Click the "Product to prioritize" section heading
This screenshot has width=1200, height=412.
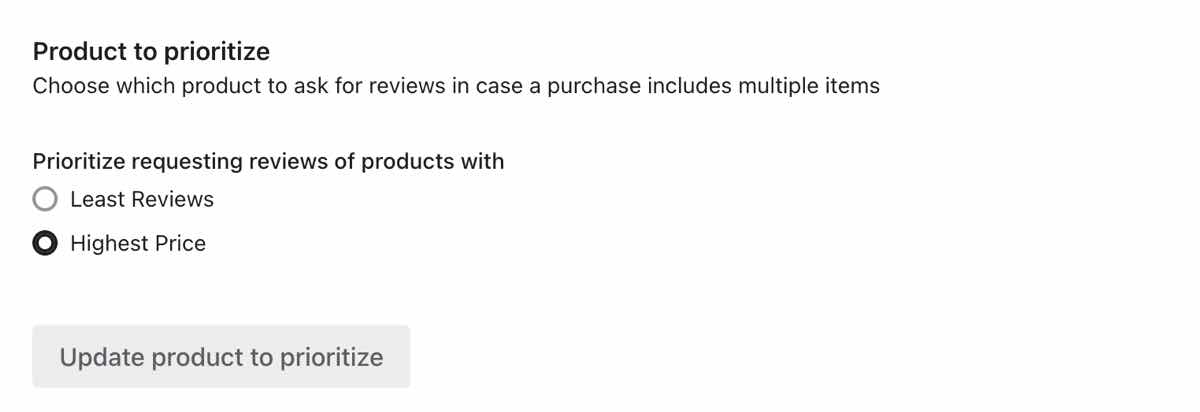pos(151,51)
